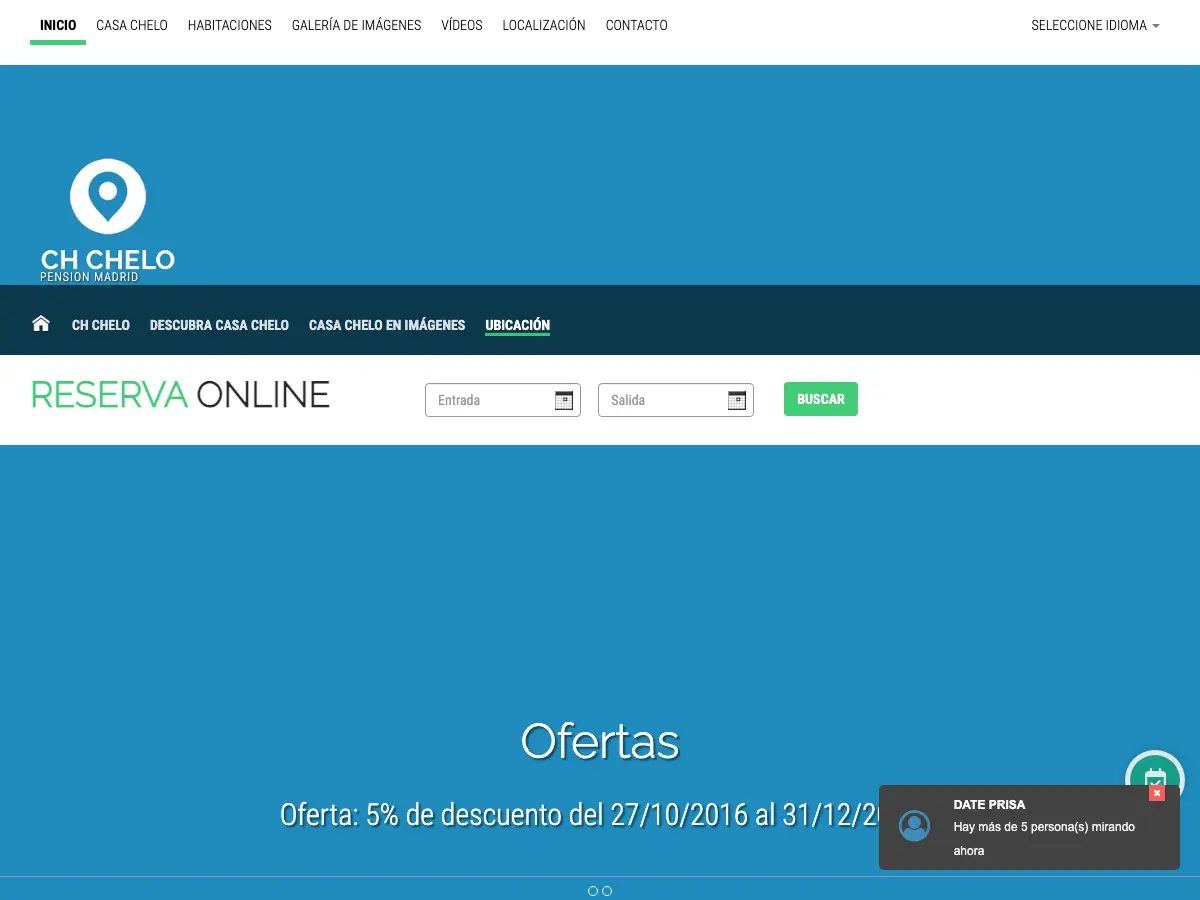Open the Localización menu item

(544, 25)
